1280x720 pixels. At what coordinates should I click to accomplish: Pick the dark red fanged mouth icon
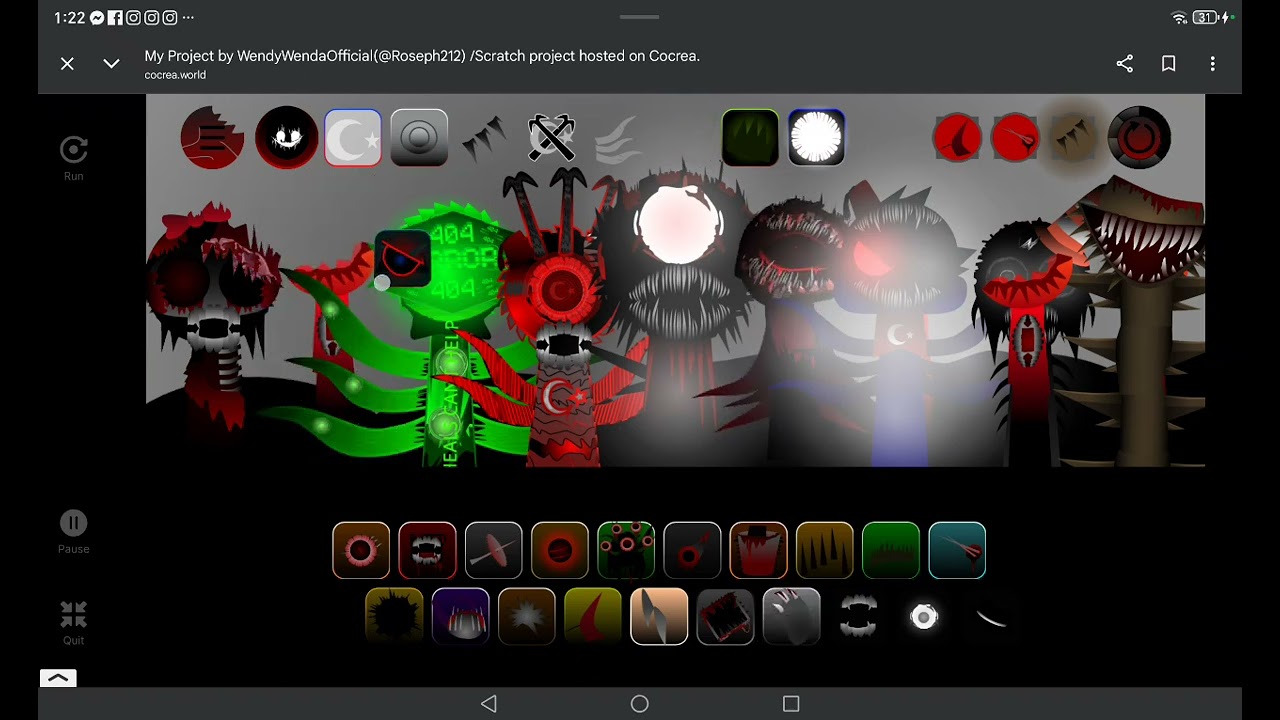pos(427,550)
